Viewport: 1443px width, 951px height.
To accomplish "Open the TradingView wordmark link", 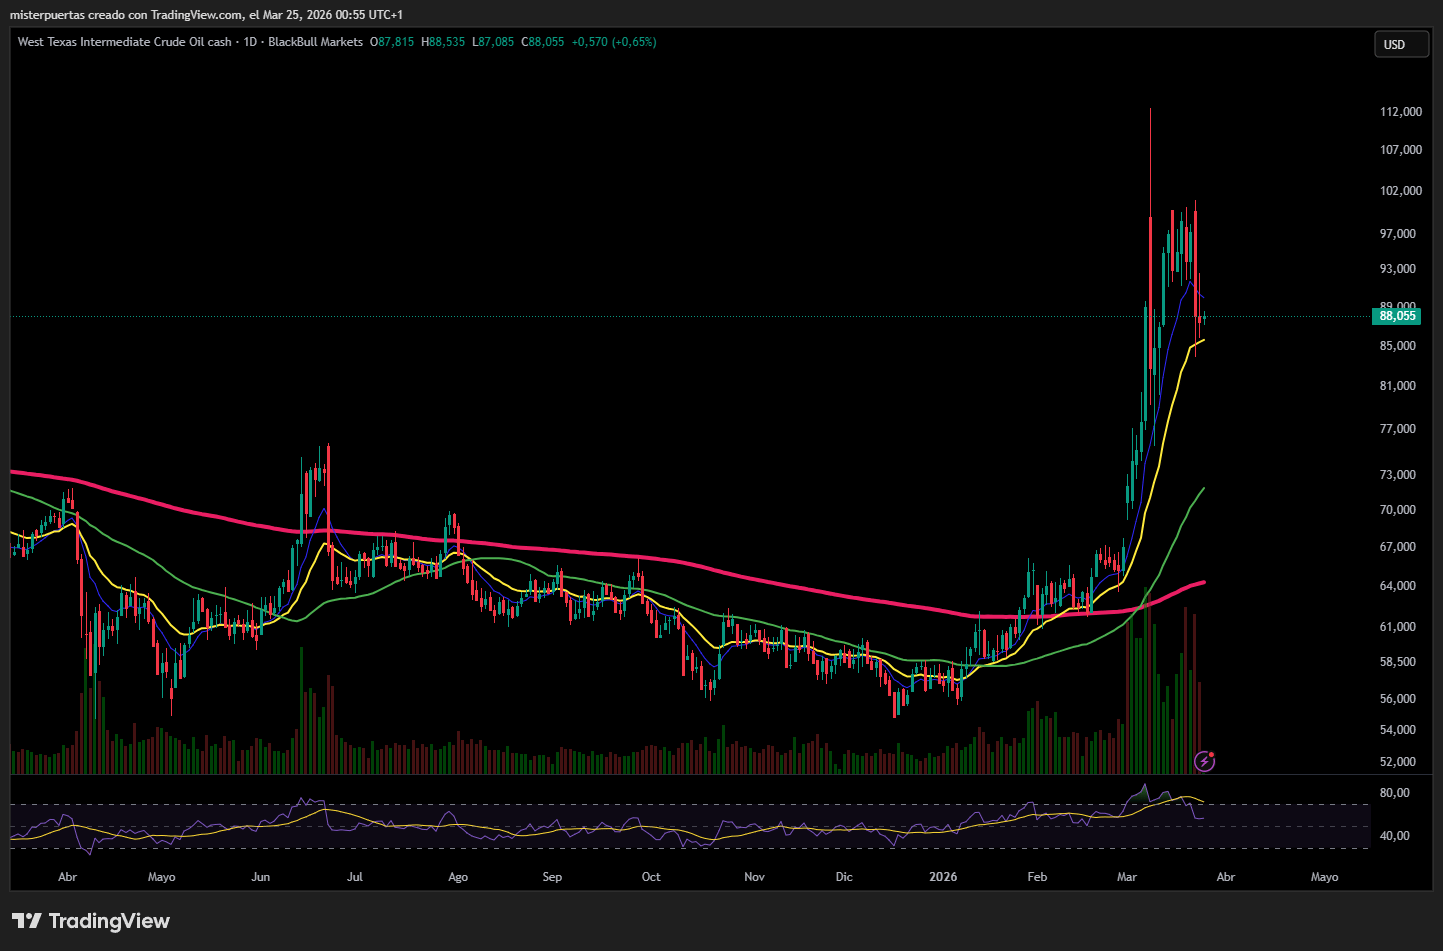I will 109,921.
